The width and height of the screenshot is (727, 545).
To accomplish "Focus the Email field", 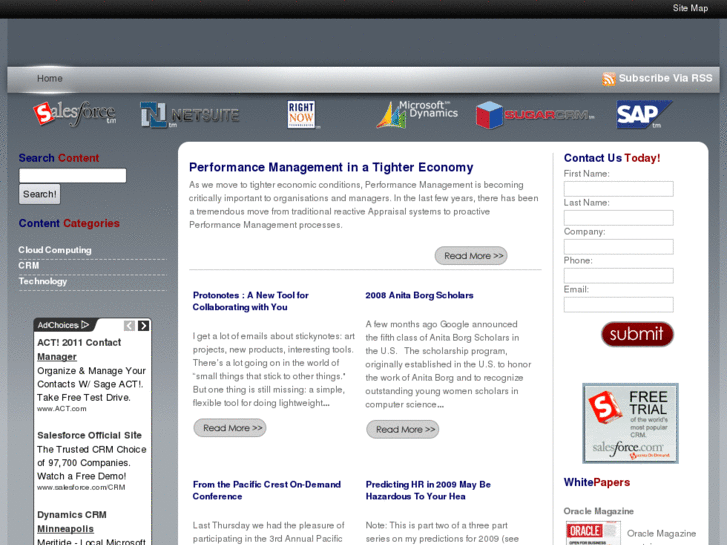I will tap(619, 305).
